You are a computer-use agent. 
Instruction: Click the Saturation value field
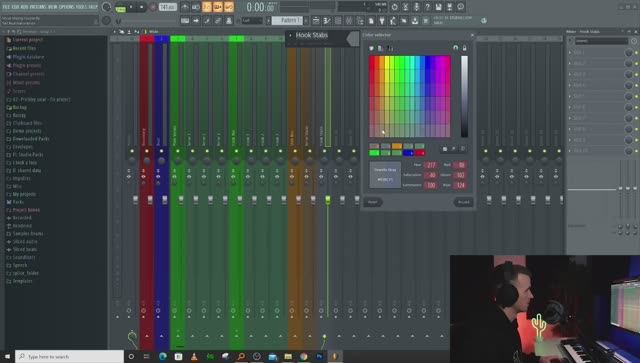[431, 175]
